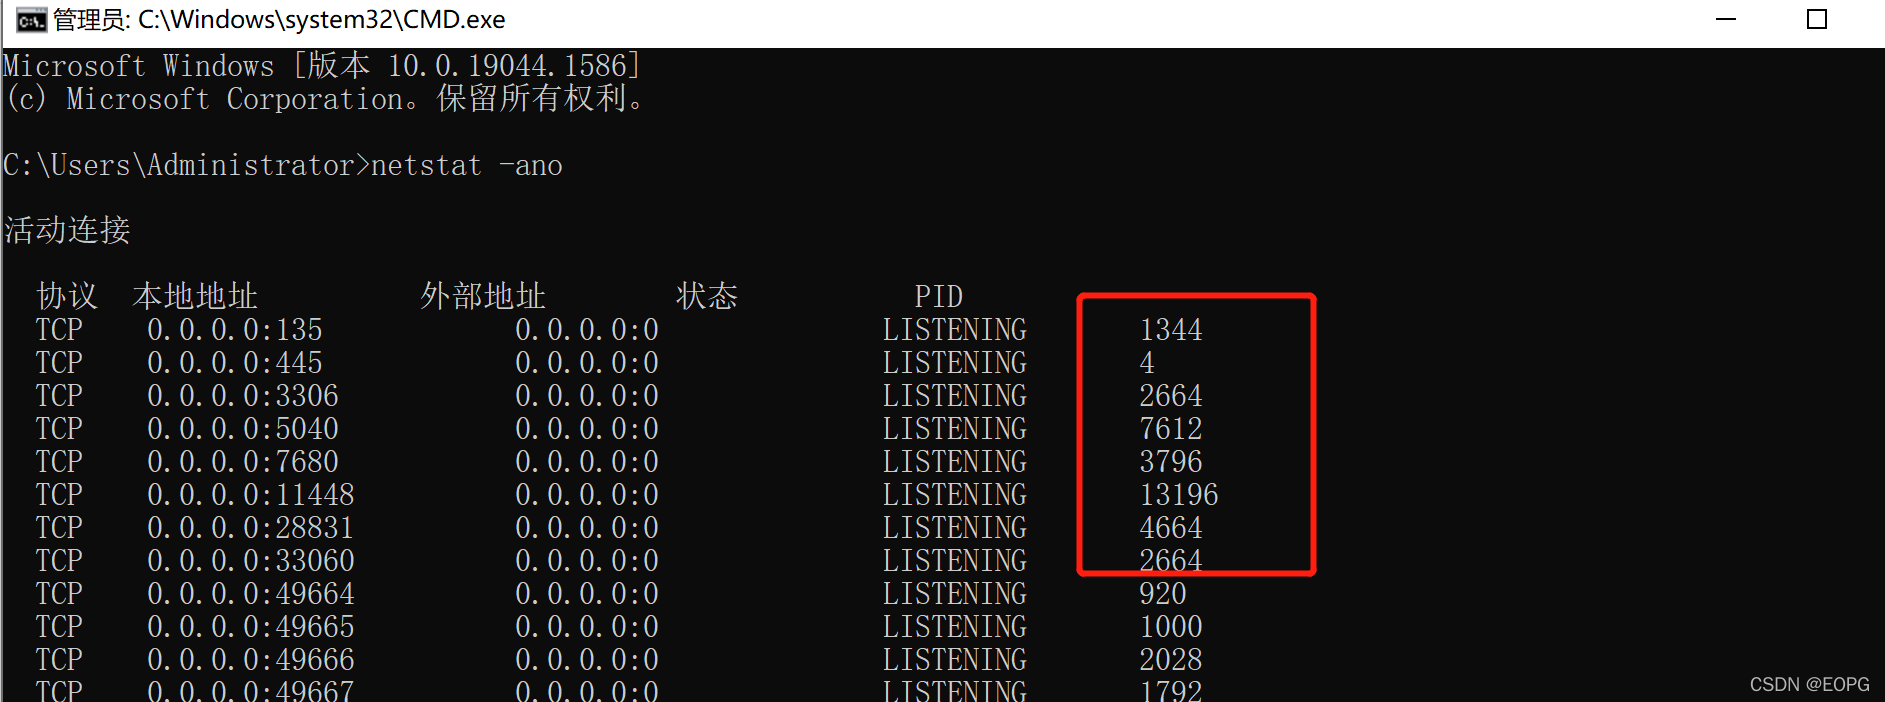Click PID value 3796
Image resolution: width=1885 pixels, height=702 pixels.
point(1171,462)
